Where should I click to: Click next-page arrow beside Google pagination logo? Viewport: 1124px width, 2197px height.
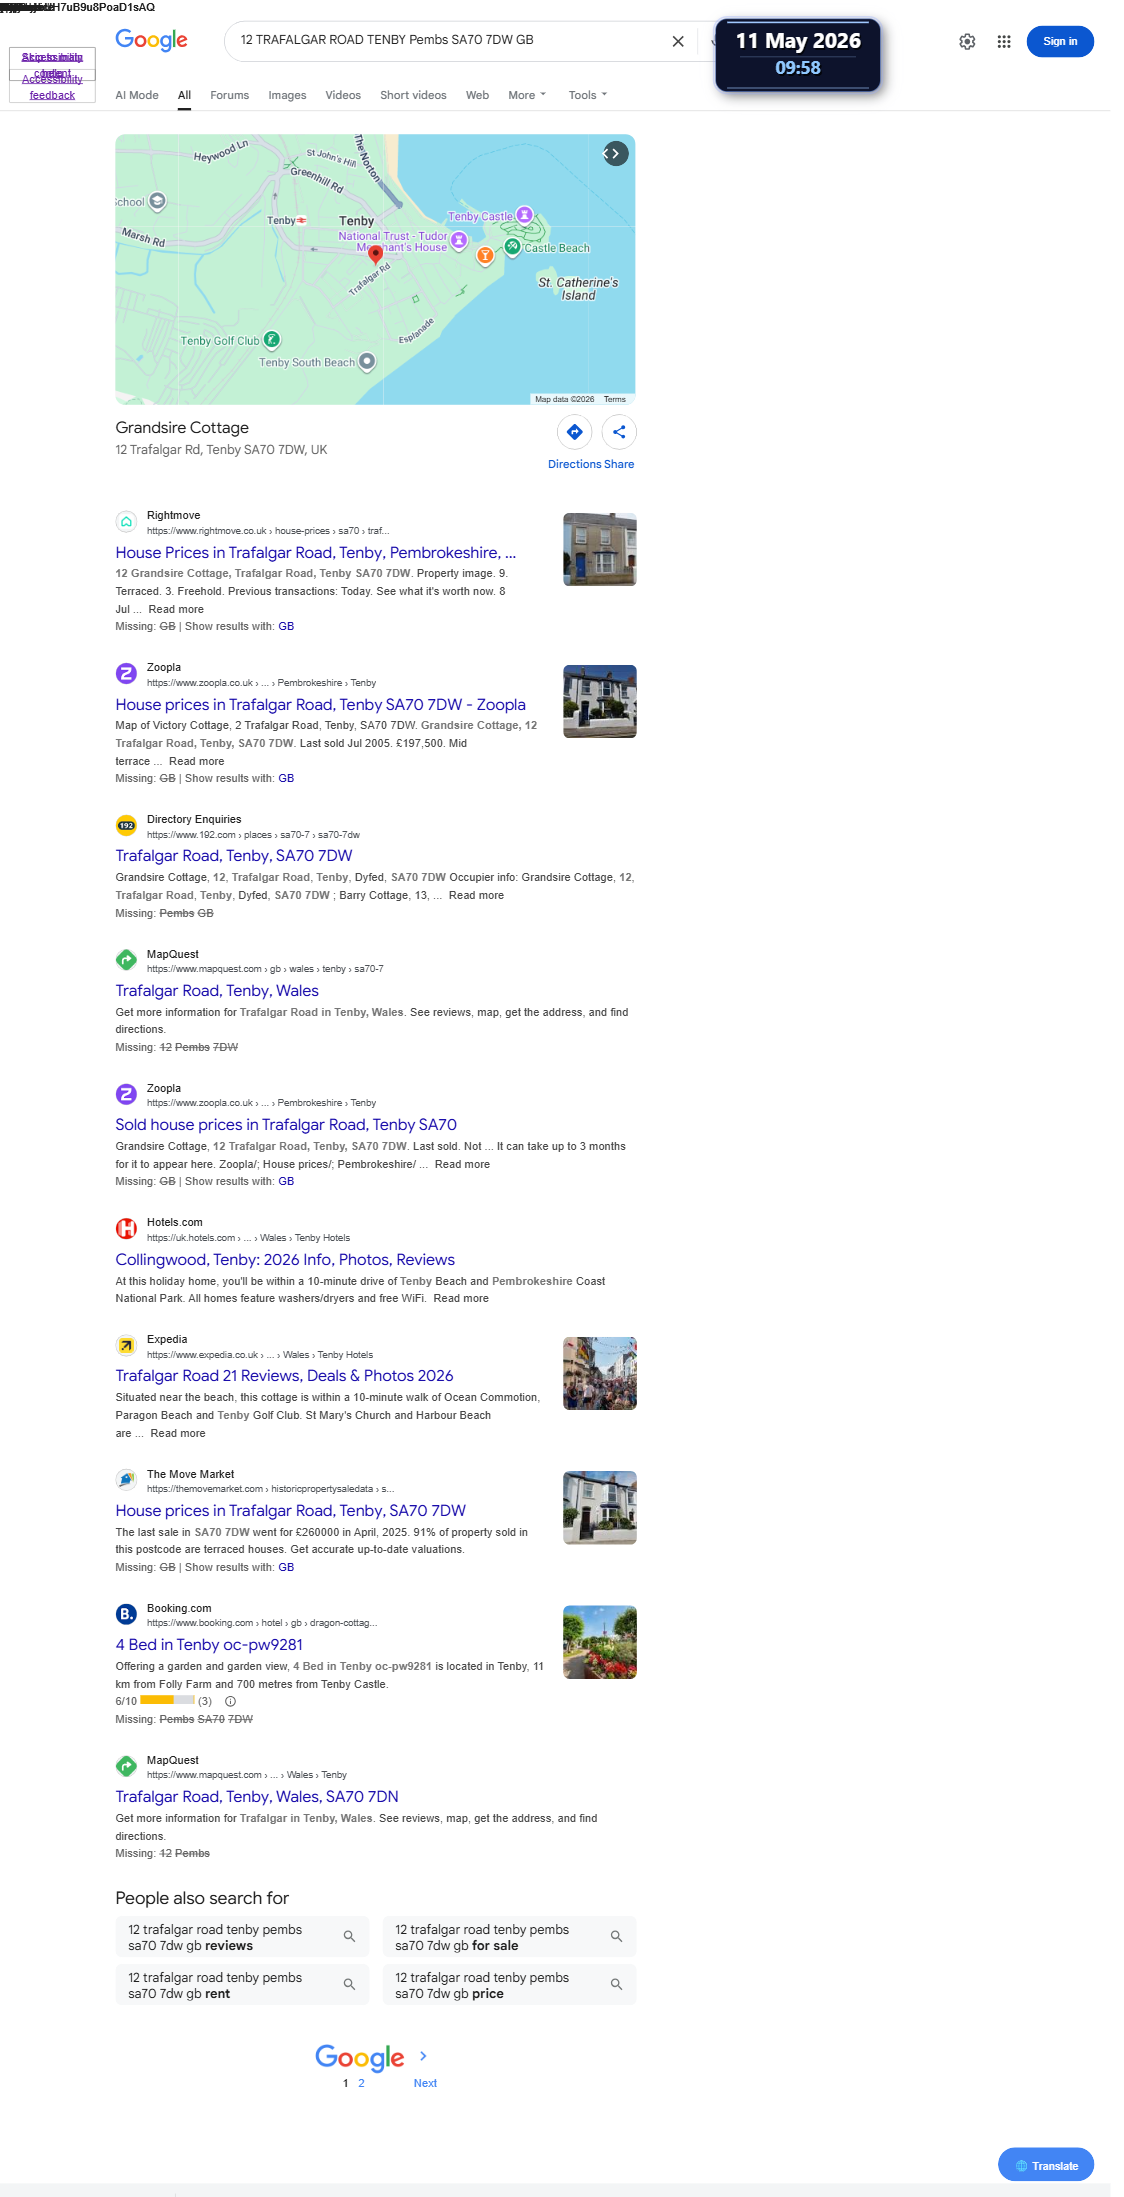423,2056
